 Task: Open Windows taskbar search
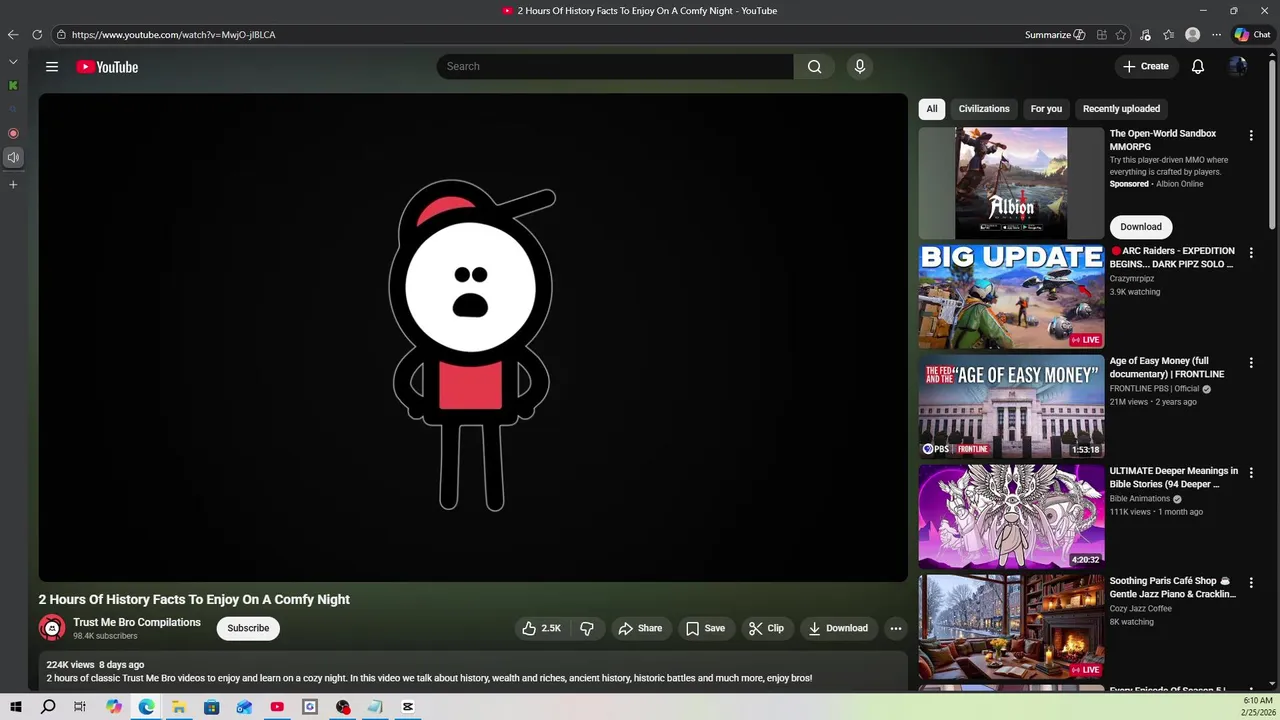click(x=48, y=707)
